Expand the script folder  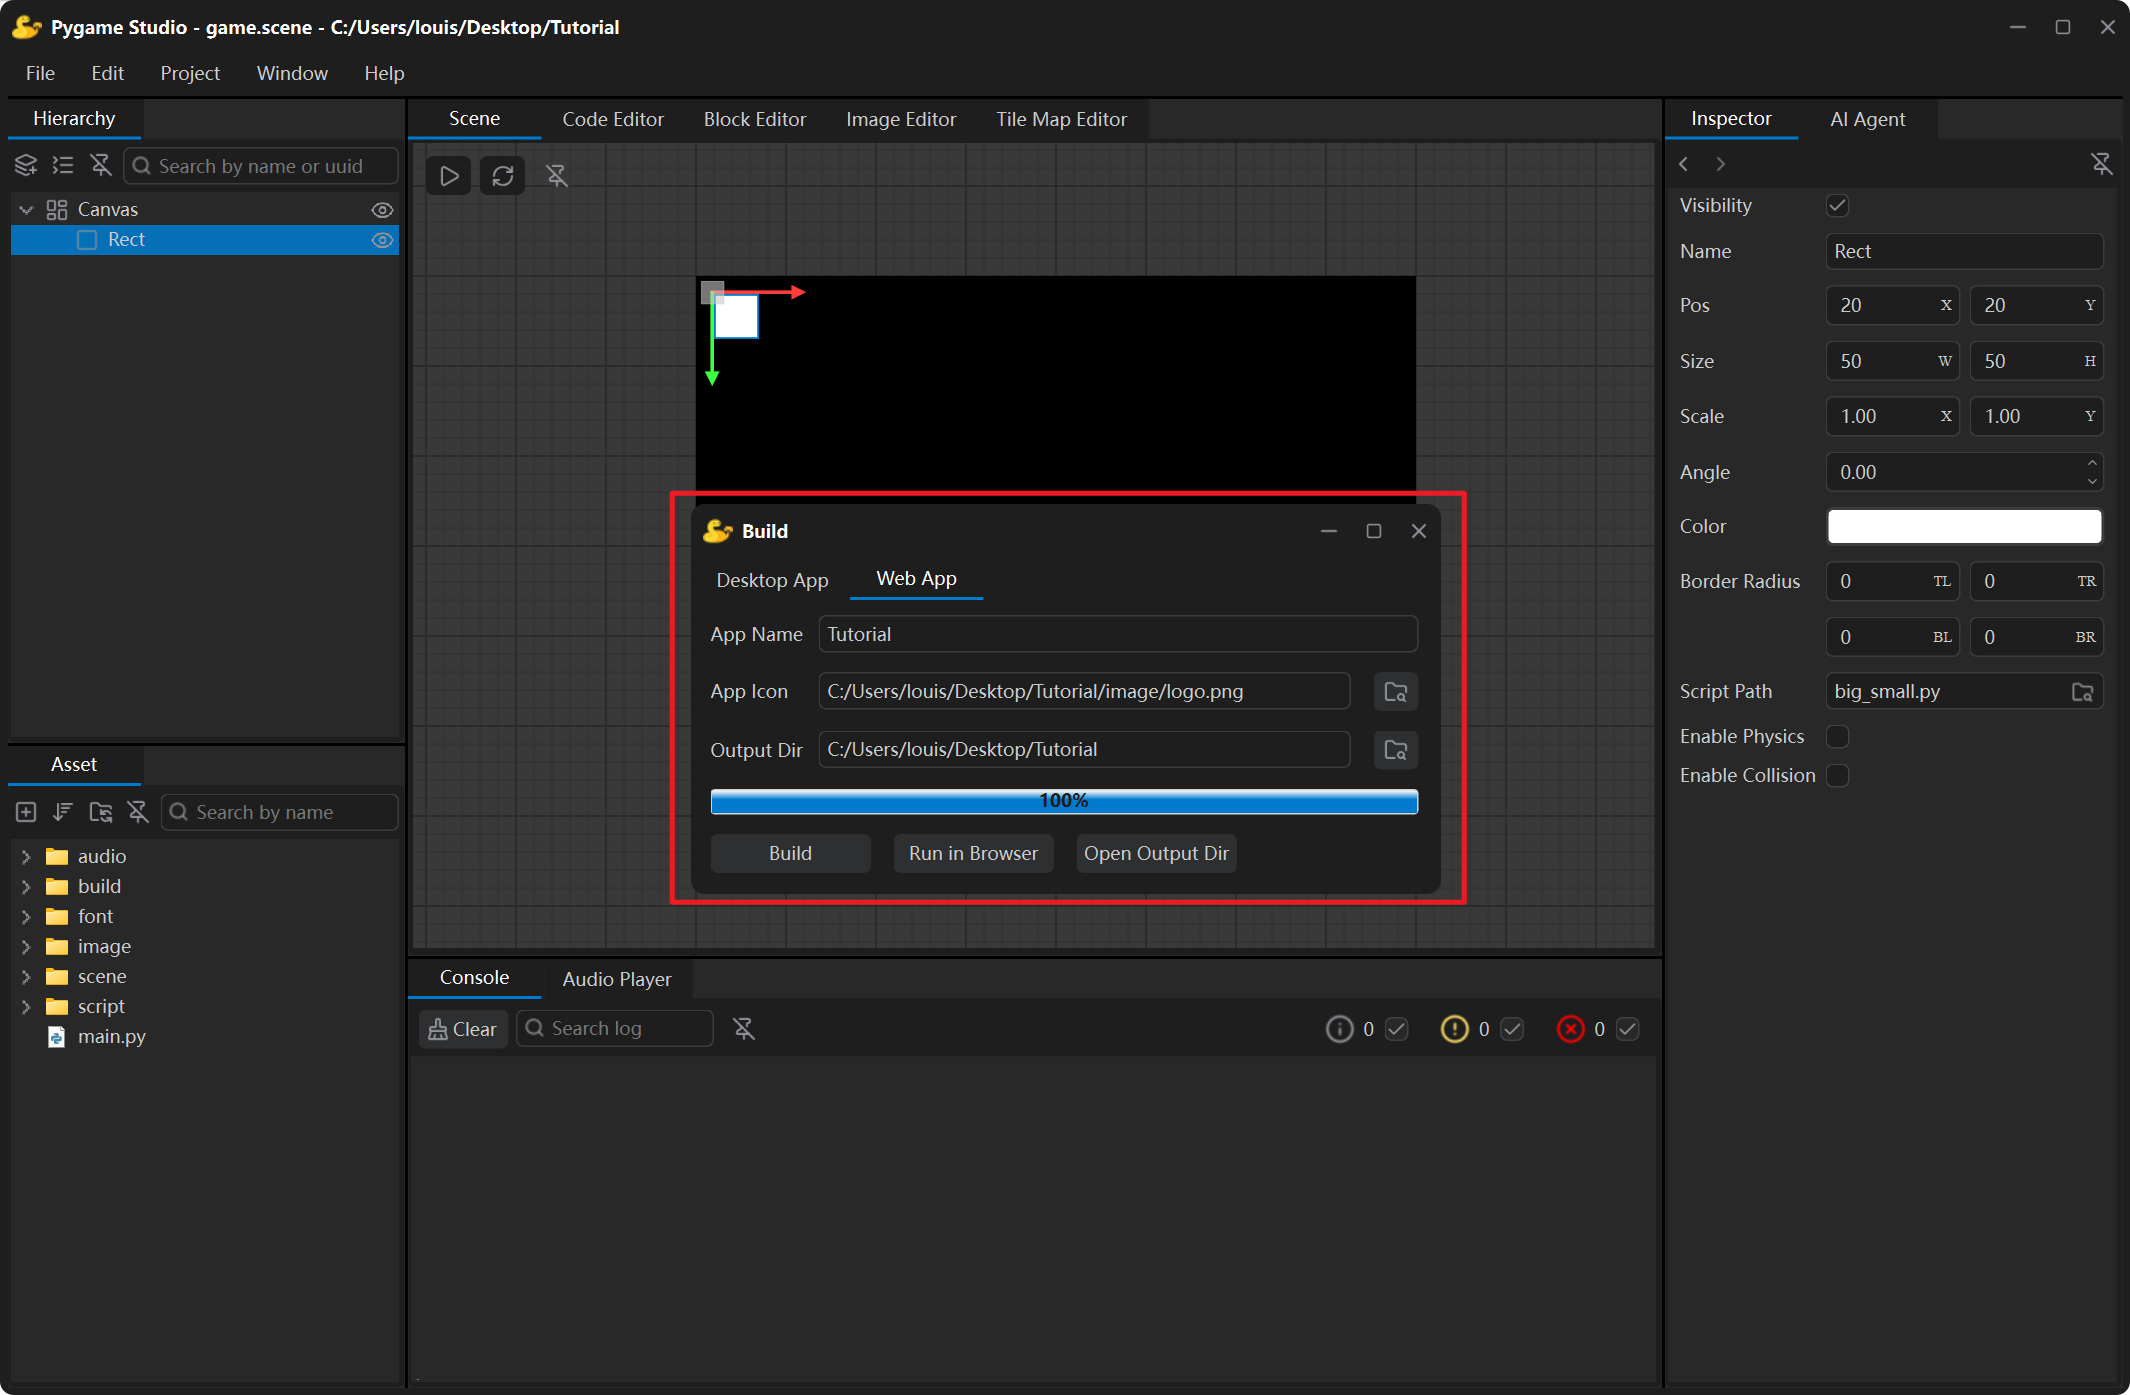click(26, 1007)
